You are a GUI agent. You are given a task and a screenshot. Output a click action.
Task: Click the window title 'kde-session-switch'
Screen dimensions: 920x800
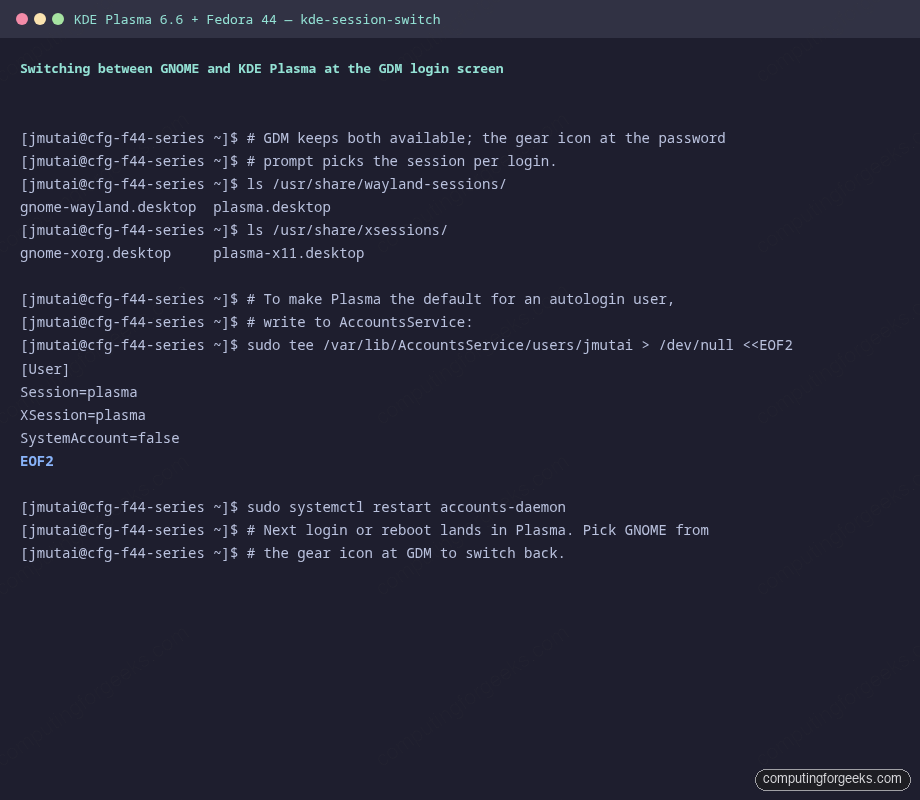(x=370, y=19)
